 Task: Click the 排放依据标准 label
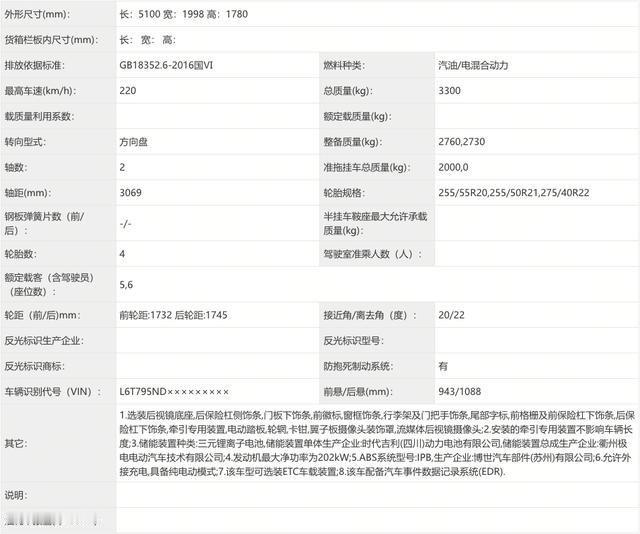(35, 65)
